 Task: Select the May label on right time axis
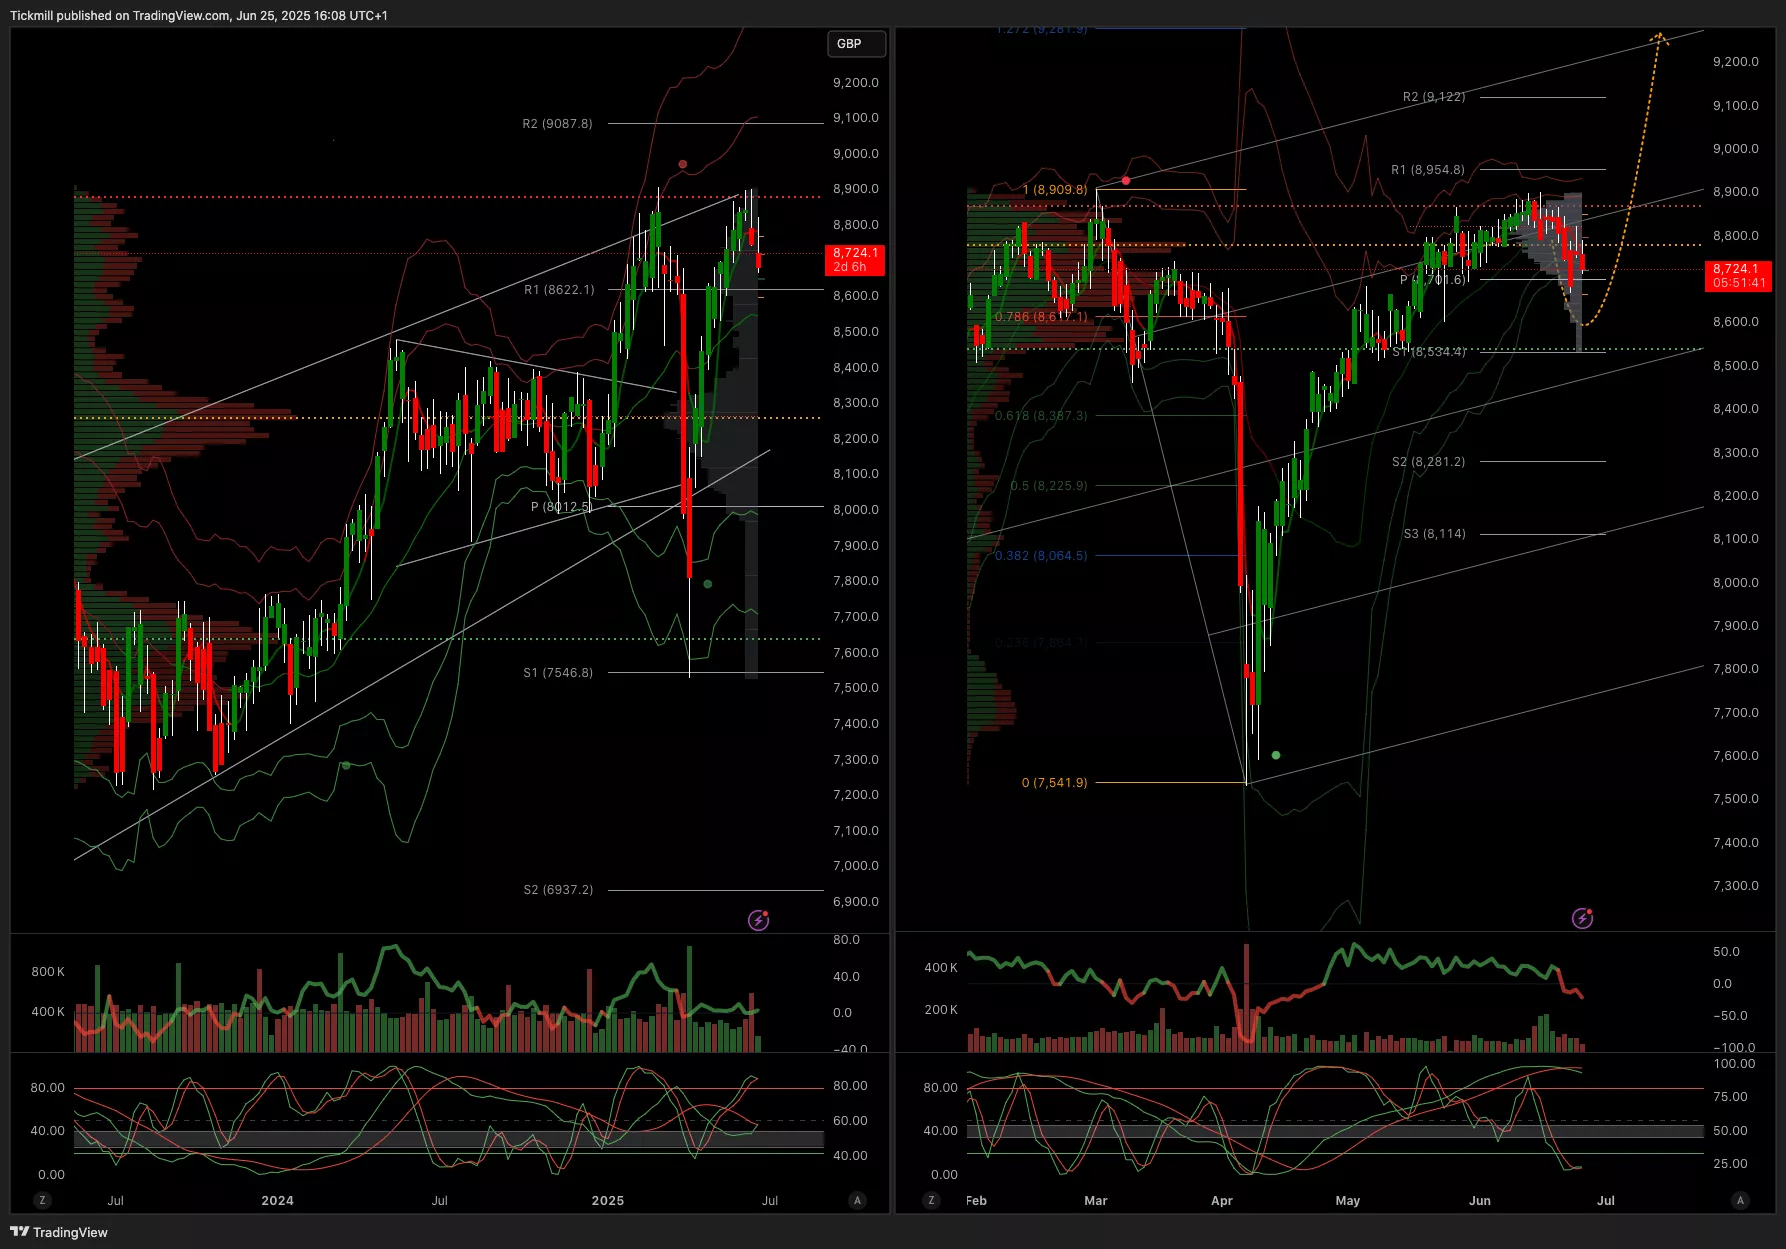[1347, 1200]
